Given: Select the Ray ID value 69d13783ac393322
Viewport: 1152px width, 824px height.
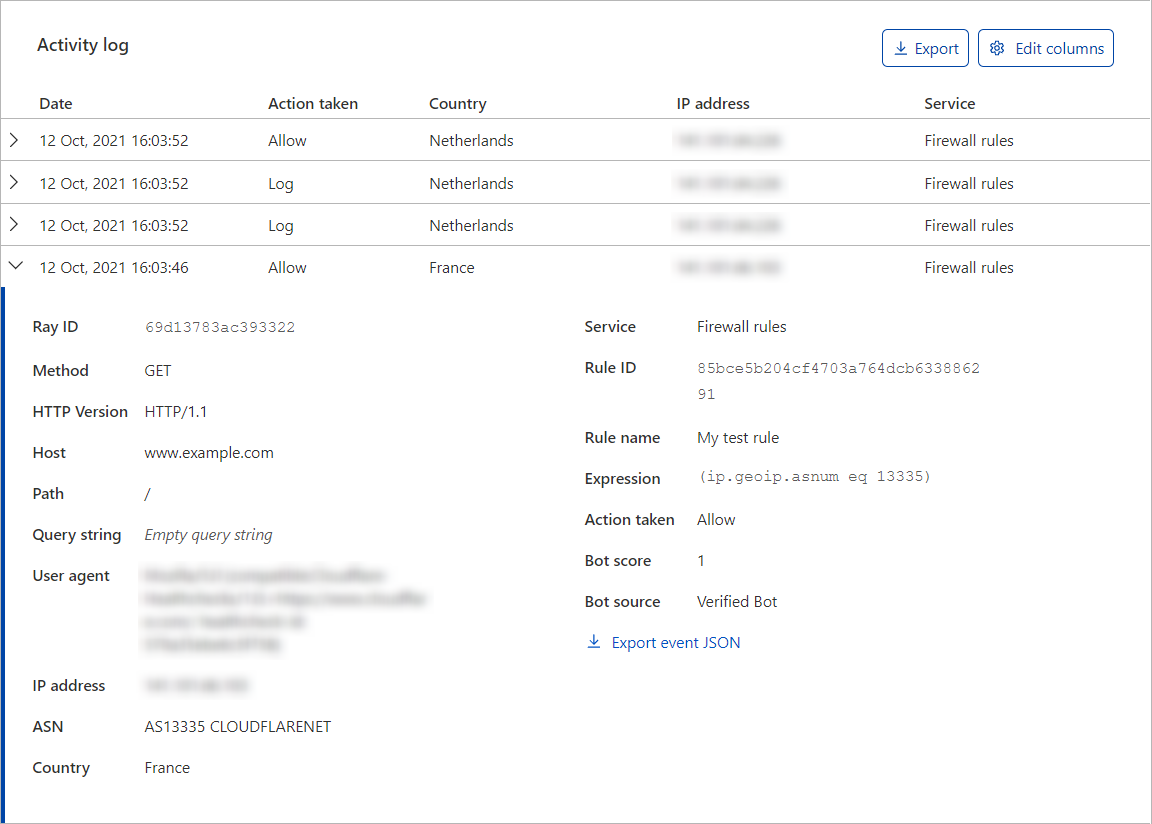Looking at the screenshot, I should (220, 326).
